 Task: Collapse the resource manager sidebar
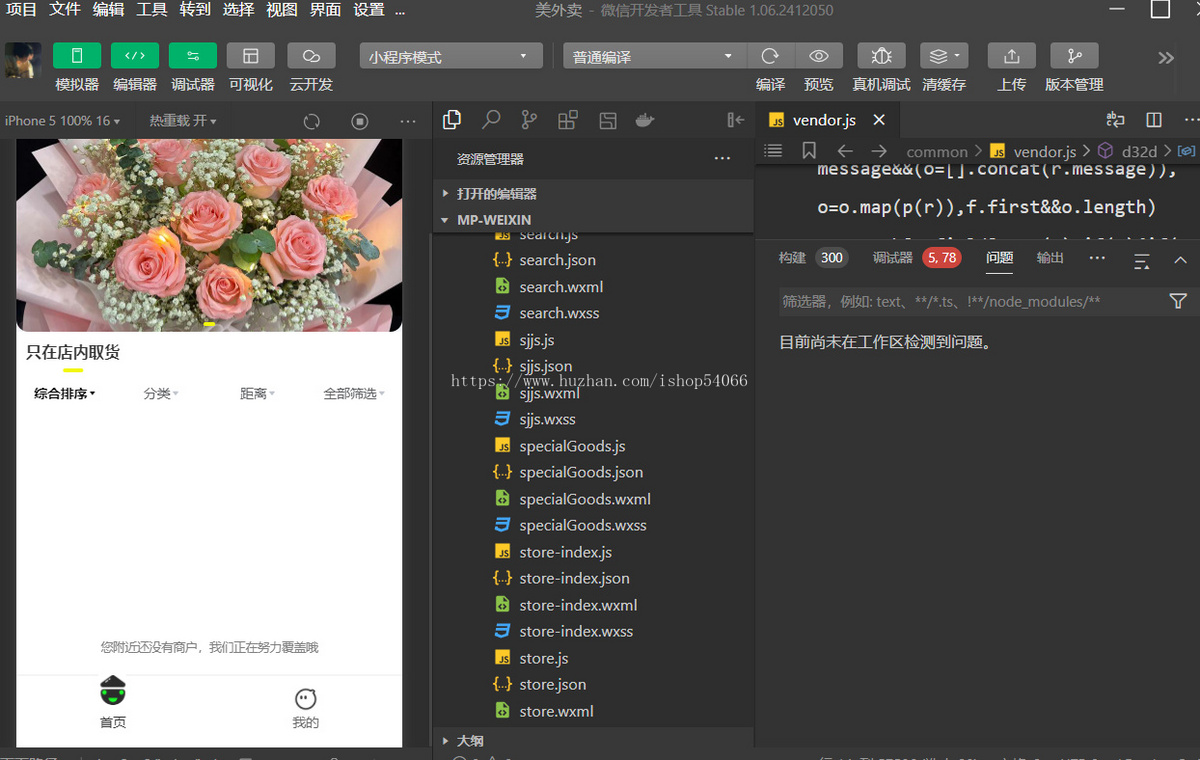(x=735, y=119)
